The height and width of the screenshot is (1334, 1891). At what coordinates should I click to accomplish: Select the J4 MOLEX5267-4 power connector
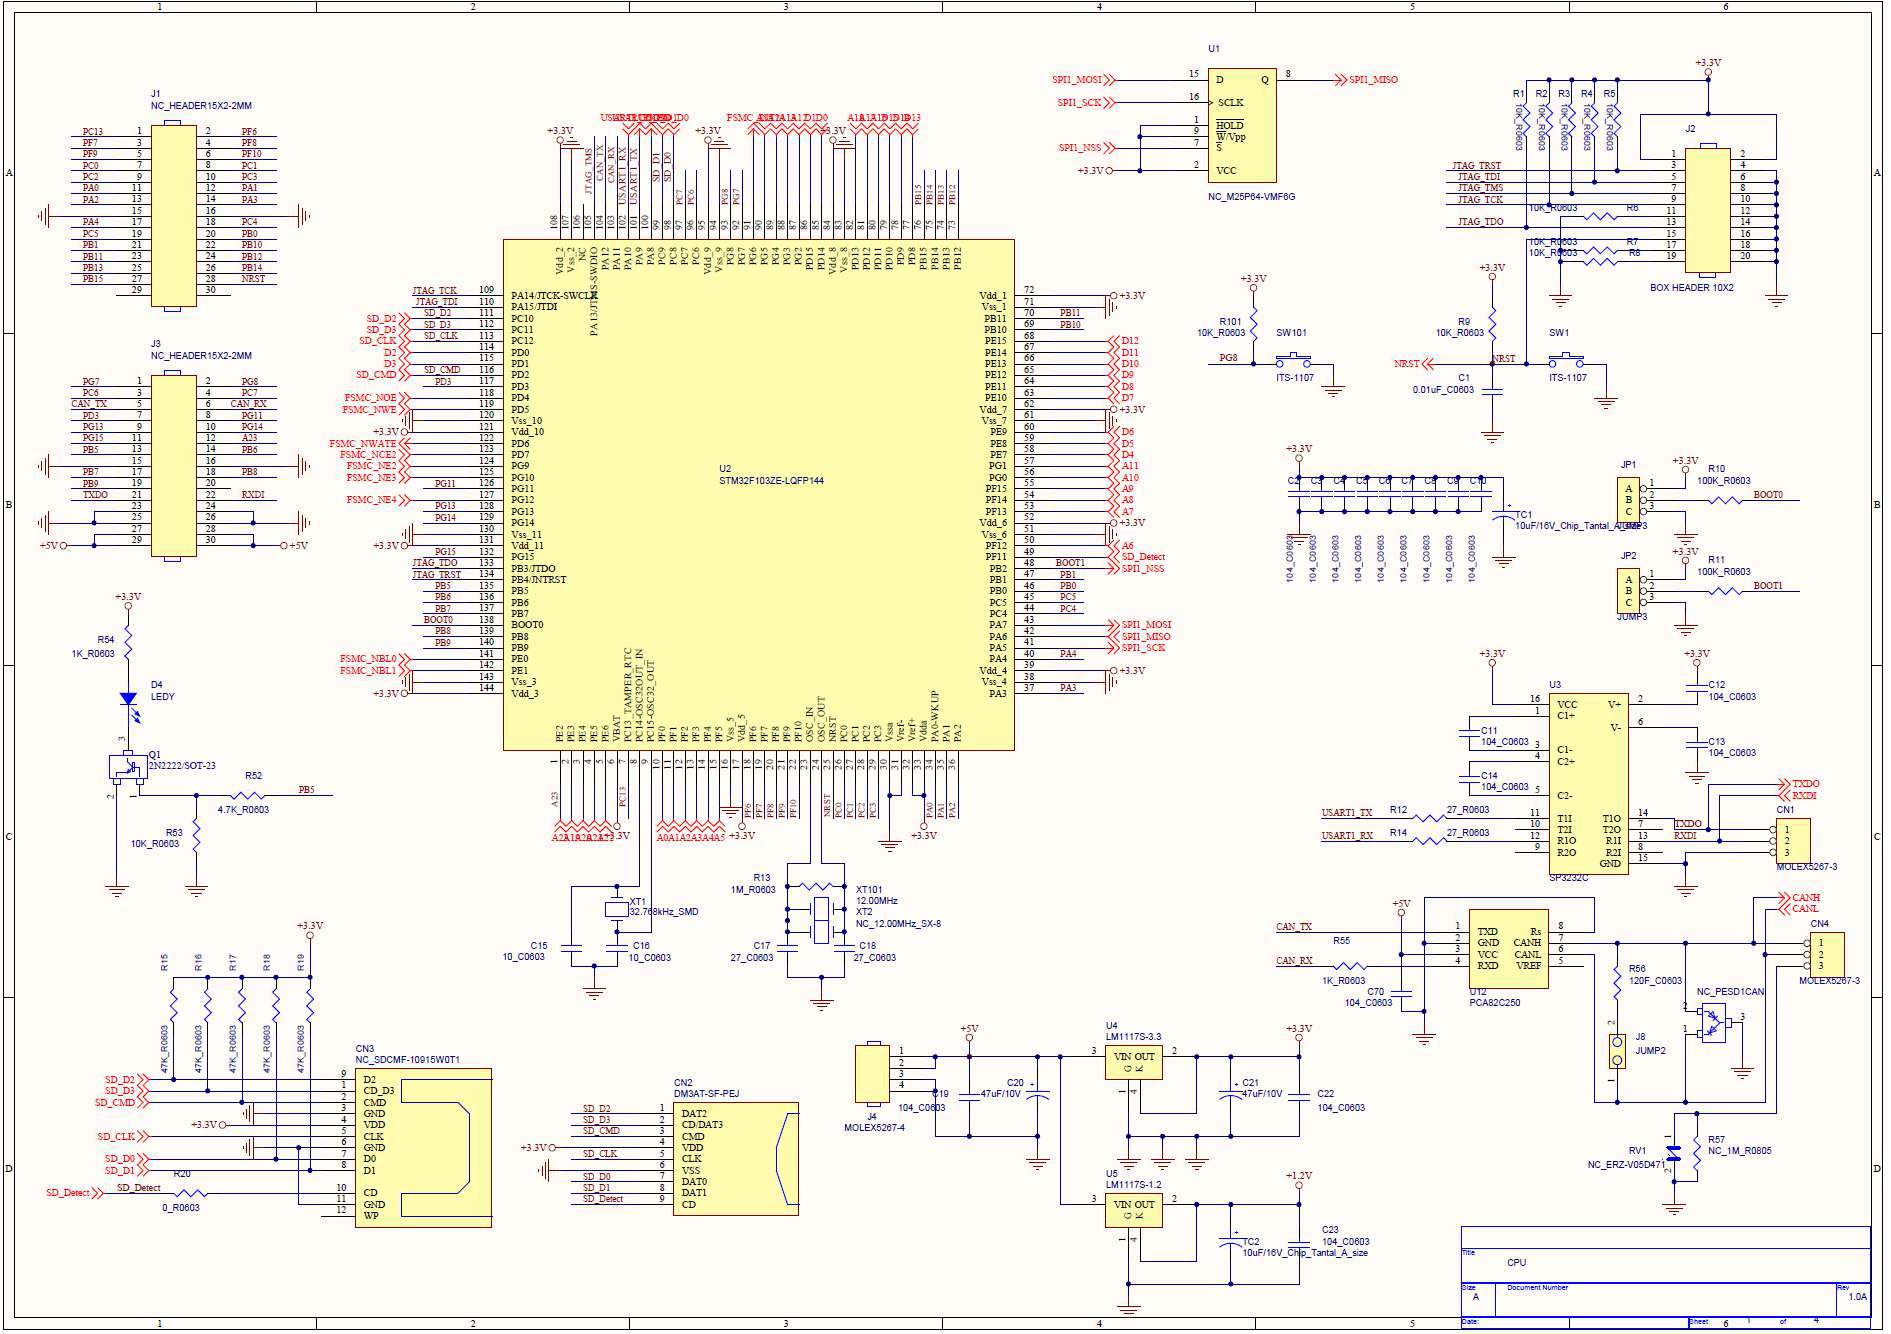pyautogui.click(x=872, y=1073)
